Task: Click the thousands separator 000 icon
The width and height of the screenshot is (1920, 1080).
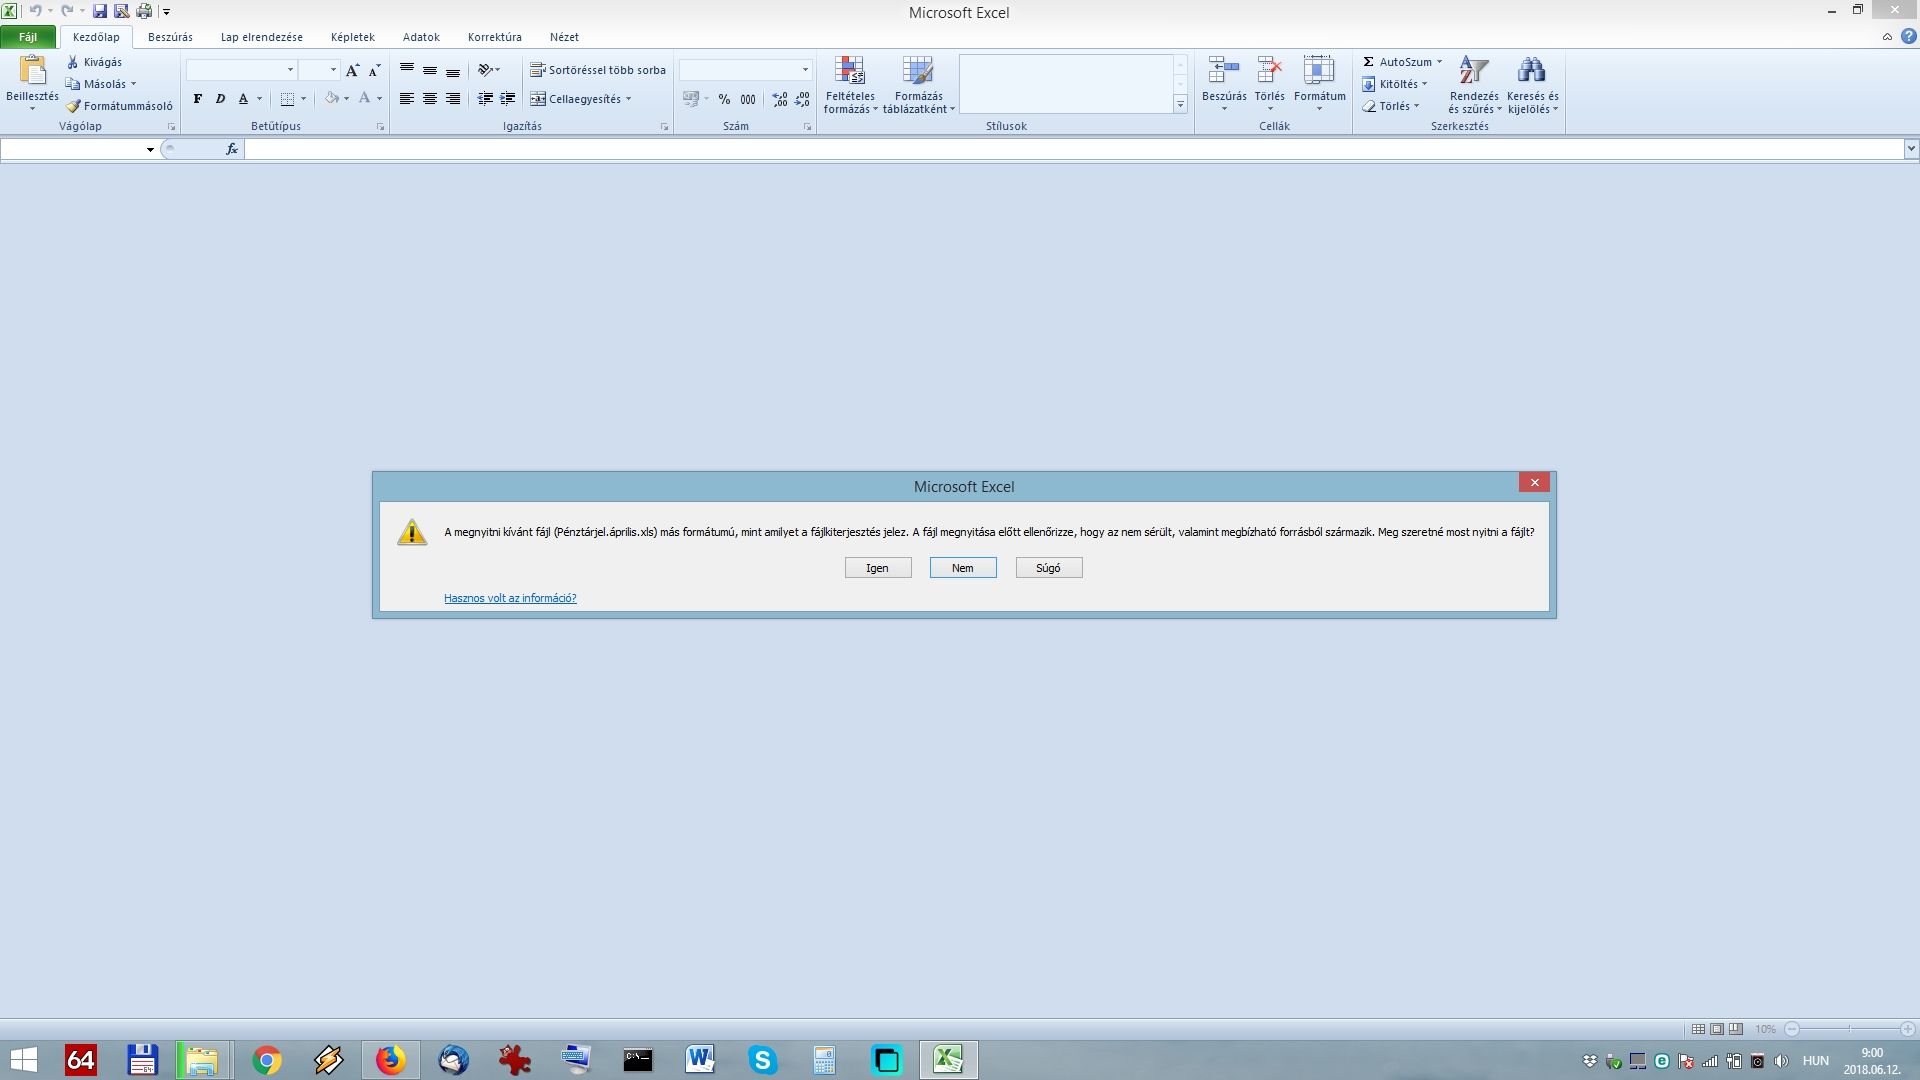Action: click(748, 99)
